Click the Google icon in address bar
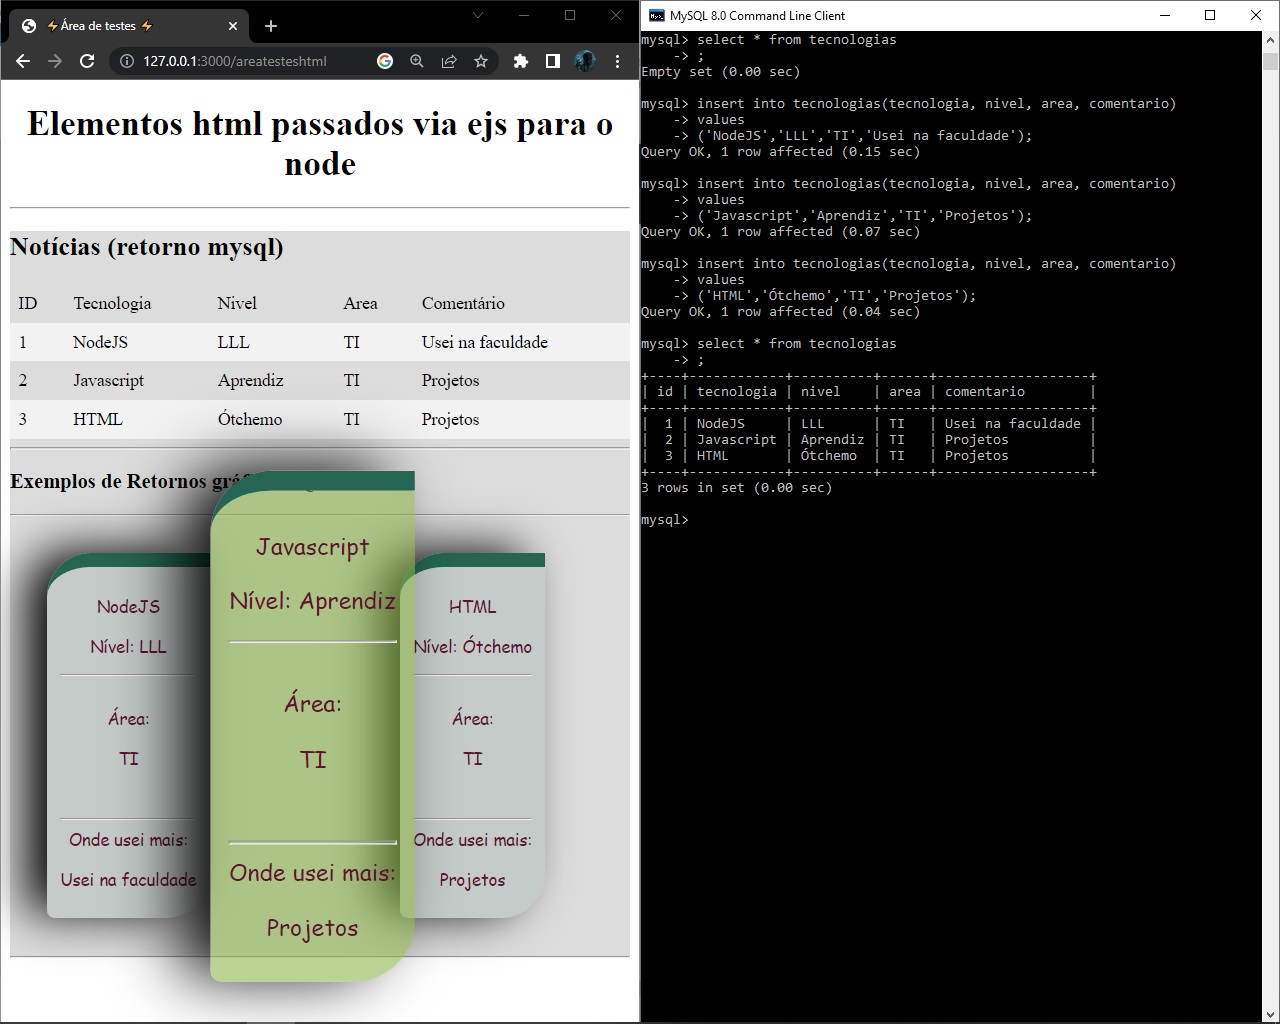 (385, 61)
